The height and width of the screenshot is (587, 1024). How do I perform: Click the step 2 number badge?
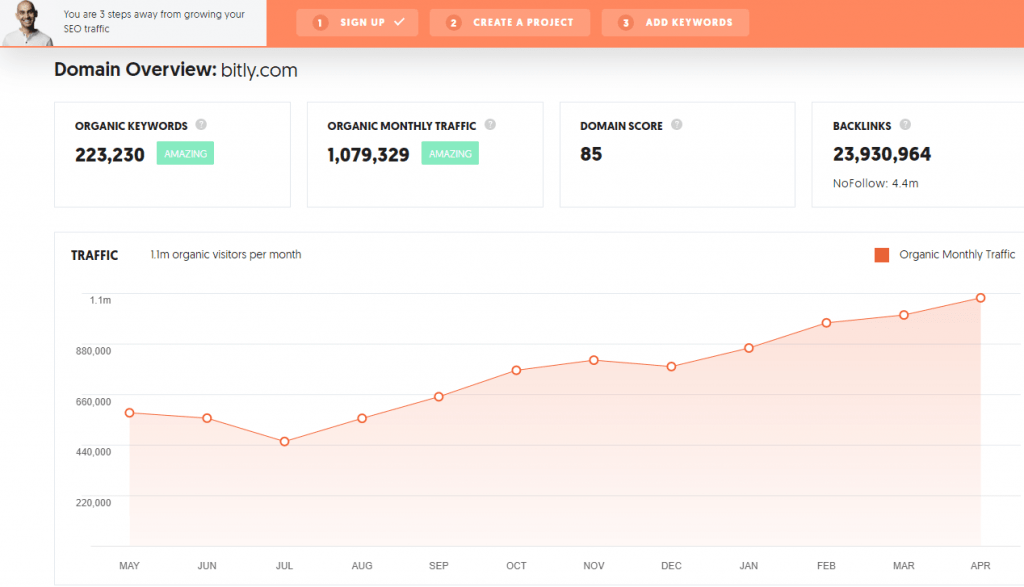(x=453, y=23)
